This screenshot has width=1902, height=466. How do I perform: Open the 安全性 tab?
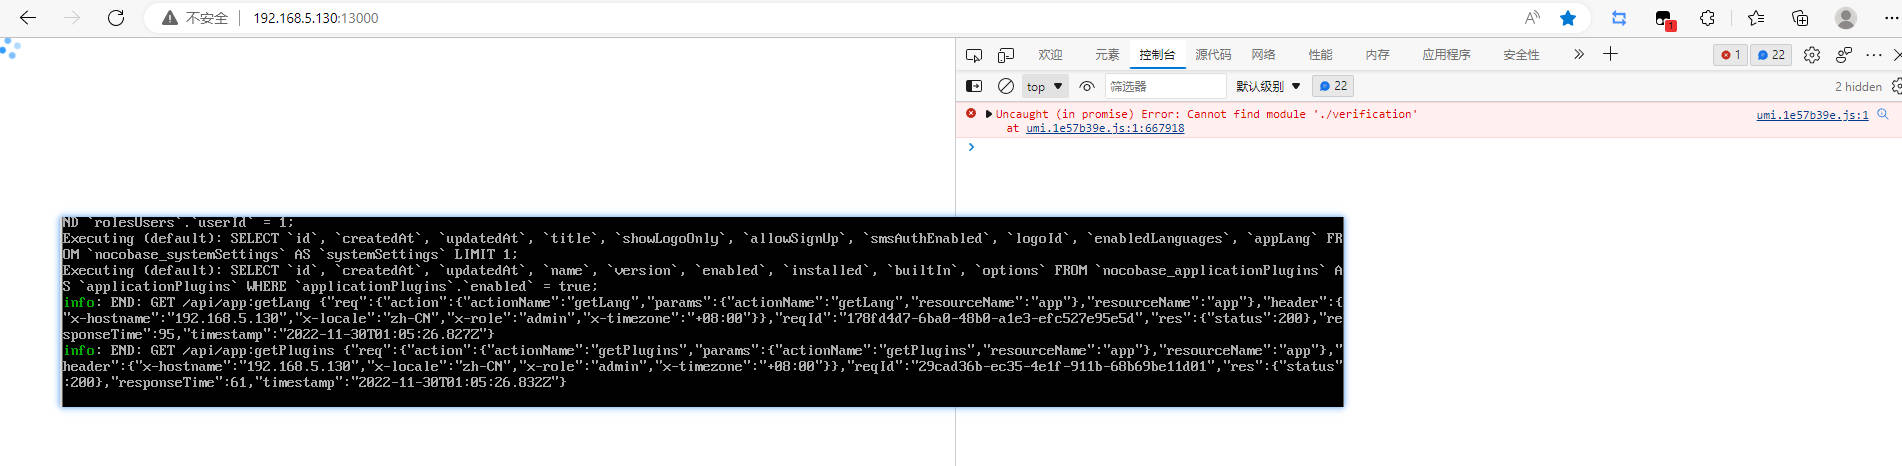click(1521, 55)
